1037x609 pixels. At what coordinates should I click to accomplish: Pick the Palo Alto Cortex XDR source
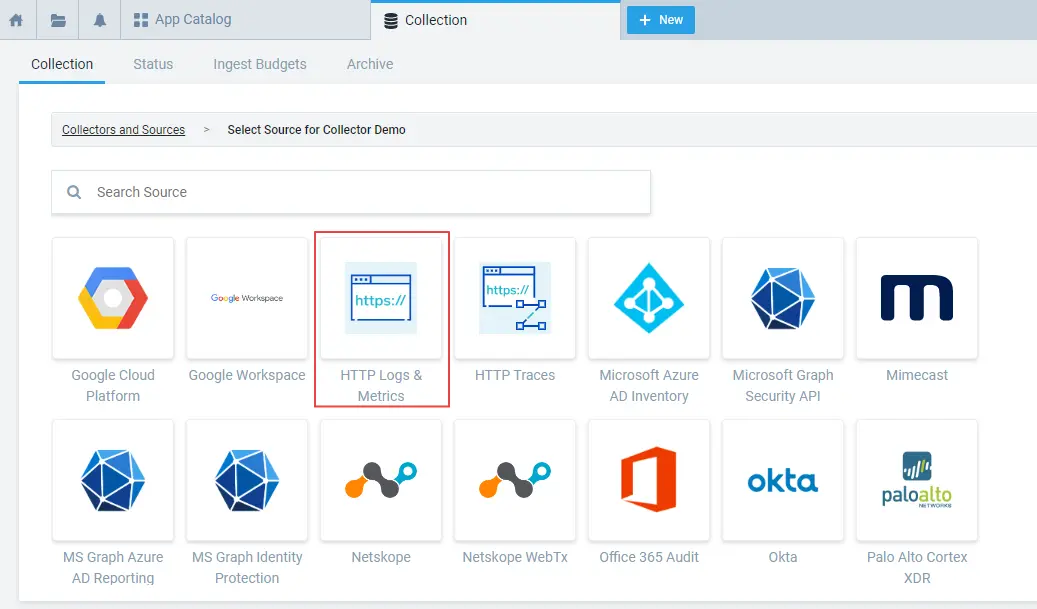(917, 480)
